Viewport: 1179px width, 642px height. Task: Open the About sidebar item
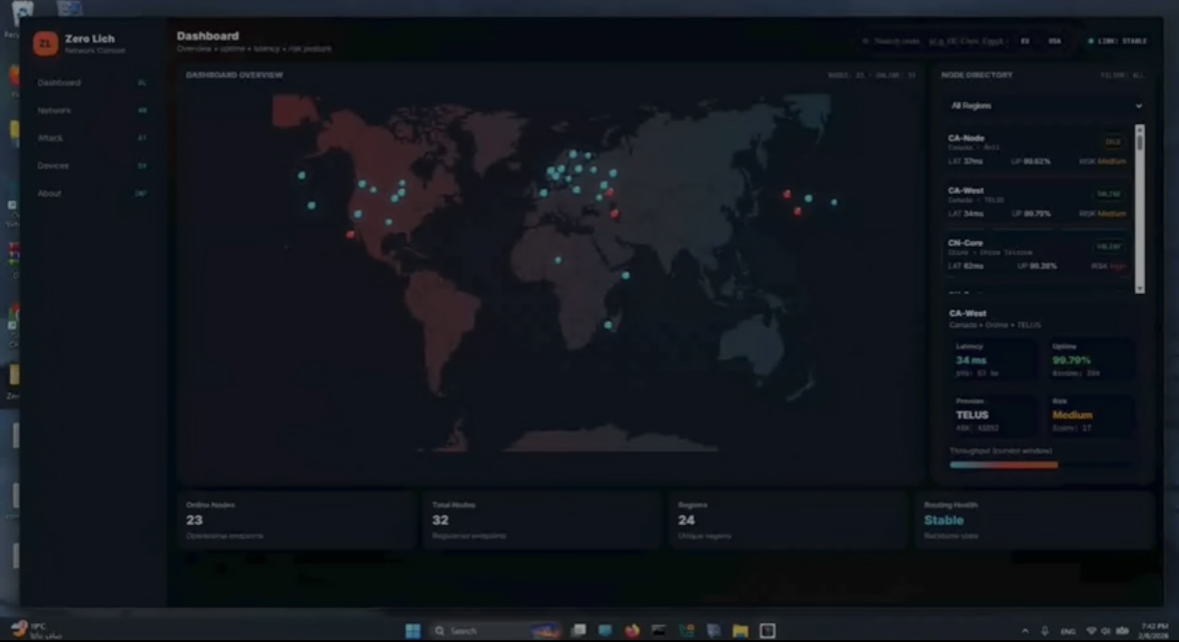92,193
